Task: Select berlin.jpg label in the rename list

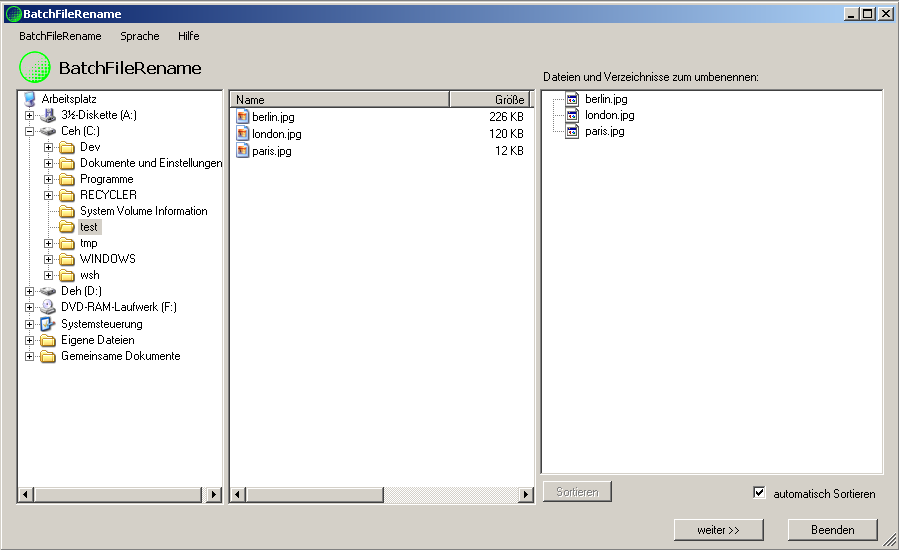Action: 606,99
